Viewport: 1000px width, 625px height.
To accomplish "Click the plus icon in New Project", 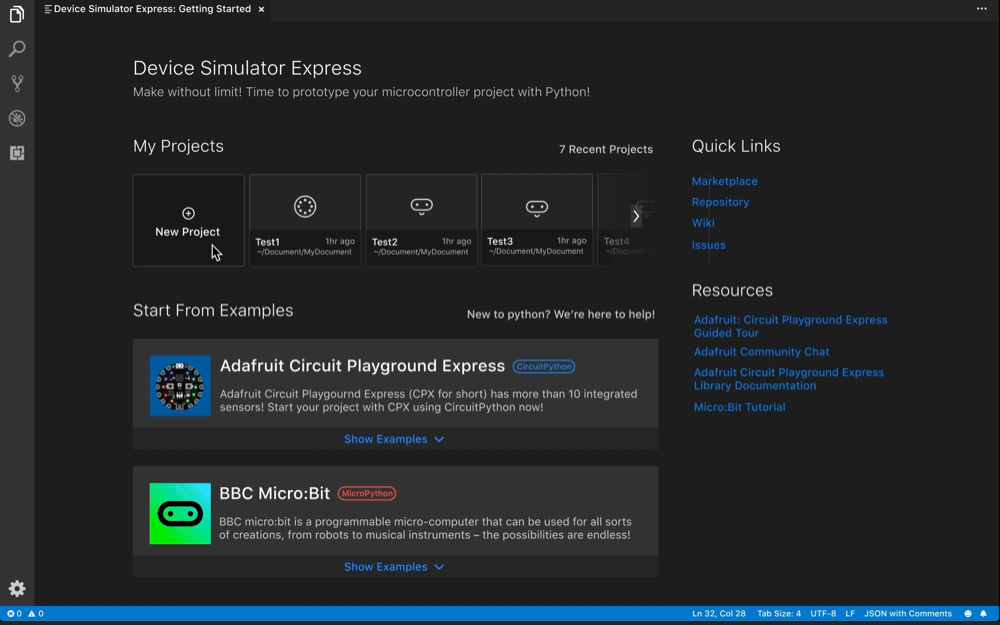I will point(188,213).
